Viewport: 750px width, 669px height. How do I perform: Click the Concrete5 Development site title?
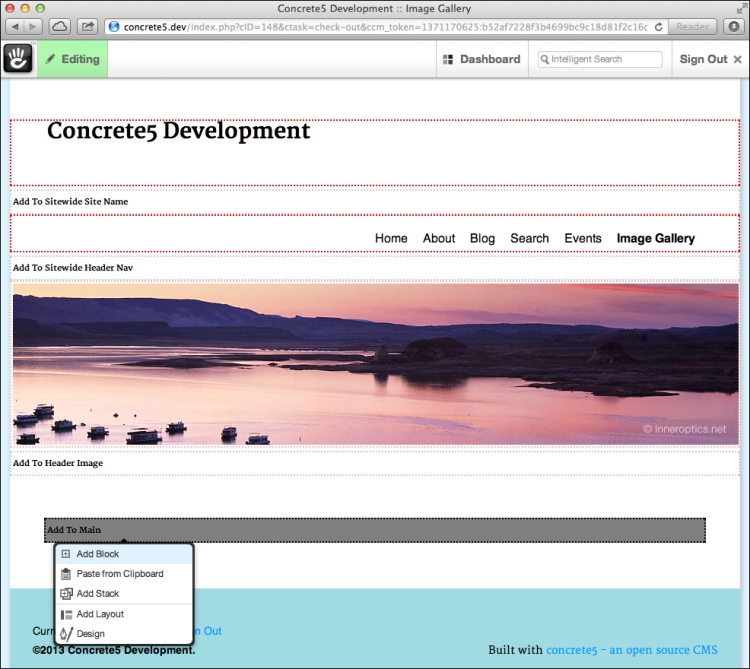tap(178, 131)
